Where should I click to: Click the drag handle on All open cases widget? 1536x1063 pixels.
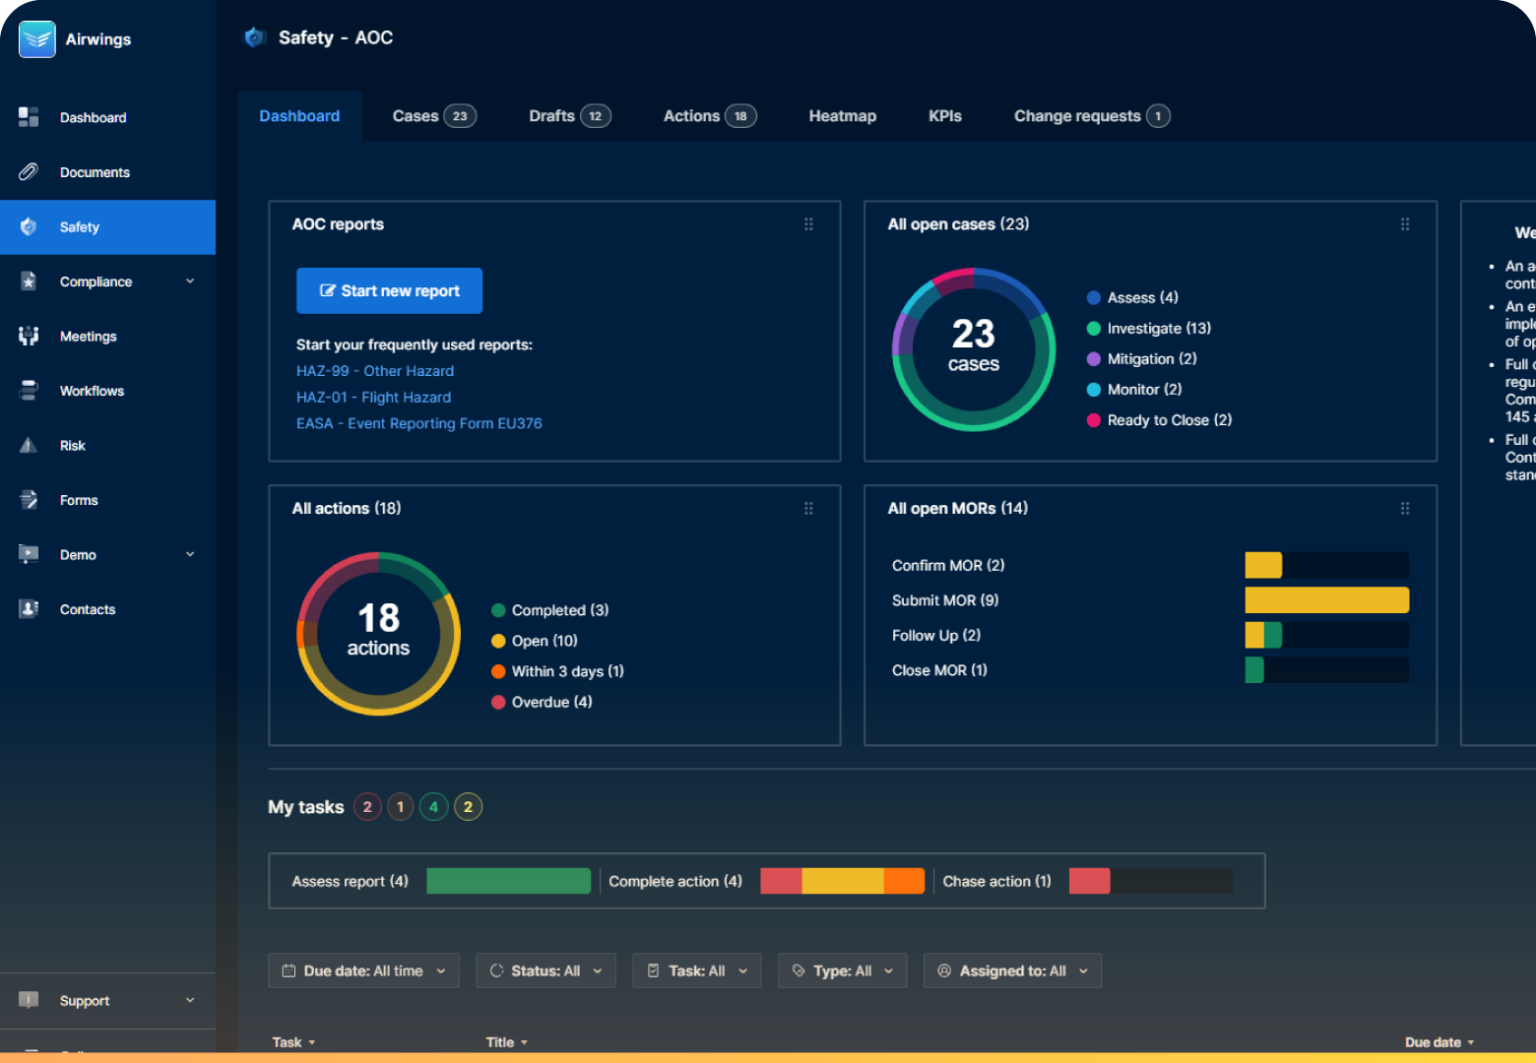click(1405, 224)
